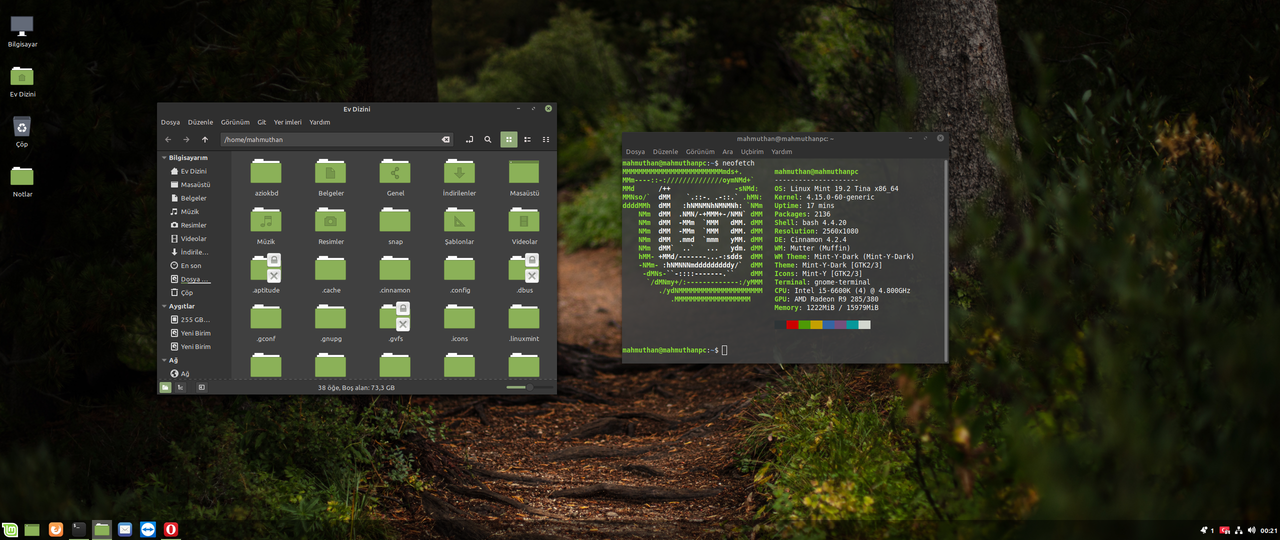Launch TeamViewer from the panel
The width and height of the screenshot is (1280, 540).
pyautogui.click(x=148, y=530)
